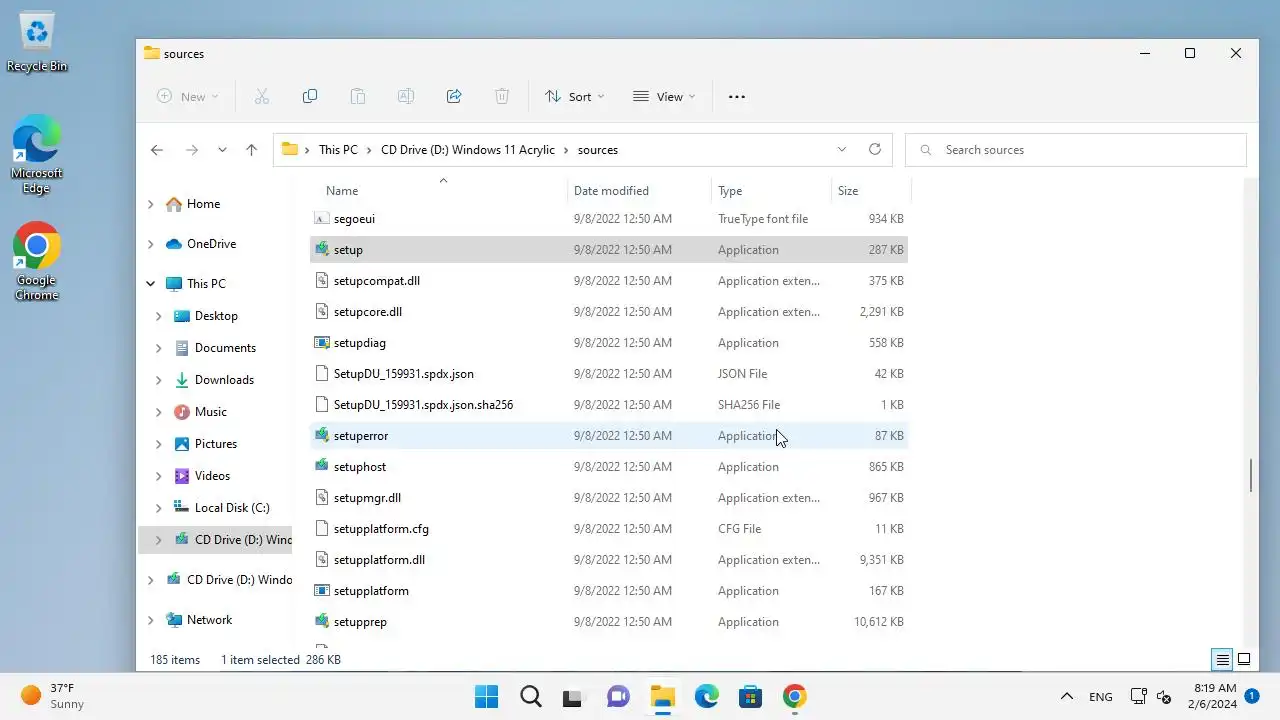
Task: Open recent locations chevron dropdown
Action: [x=222, y=150]
